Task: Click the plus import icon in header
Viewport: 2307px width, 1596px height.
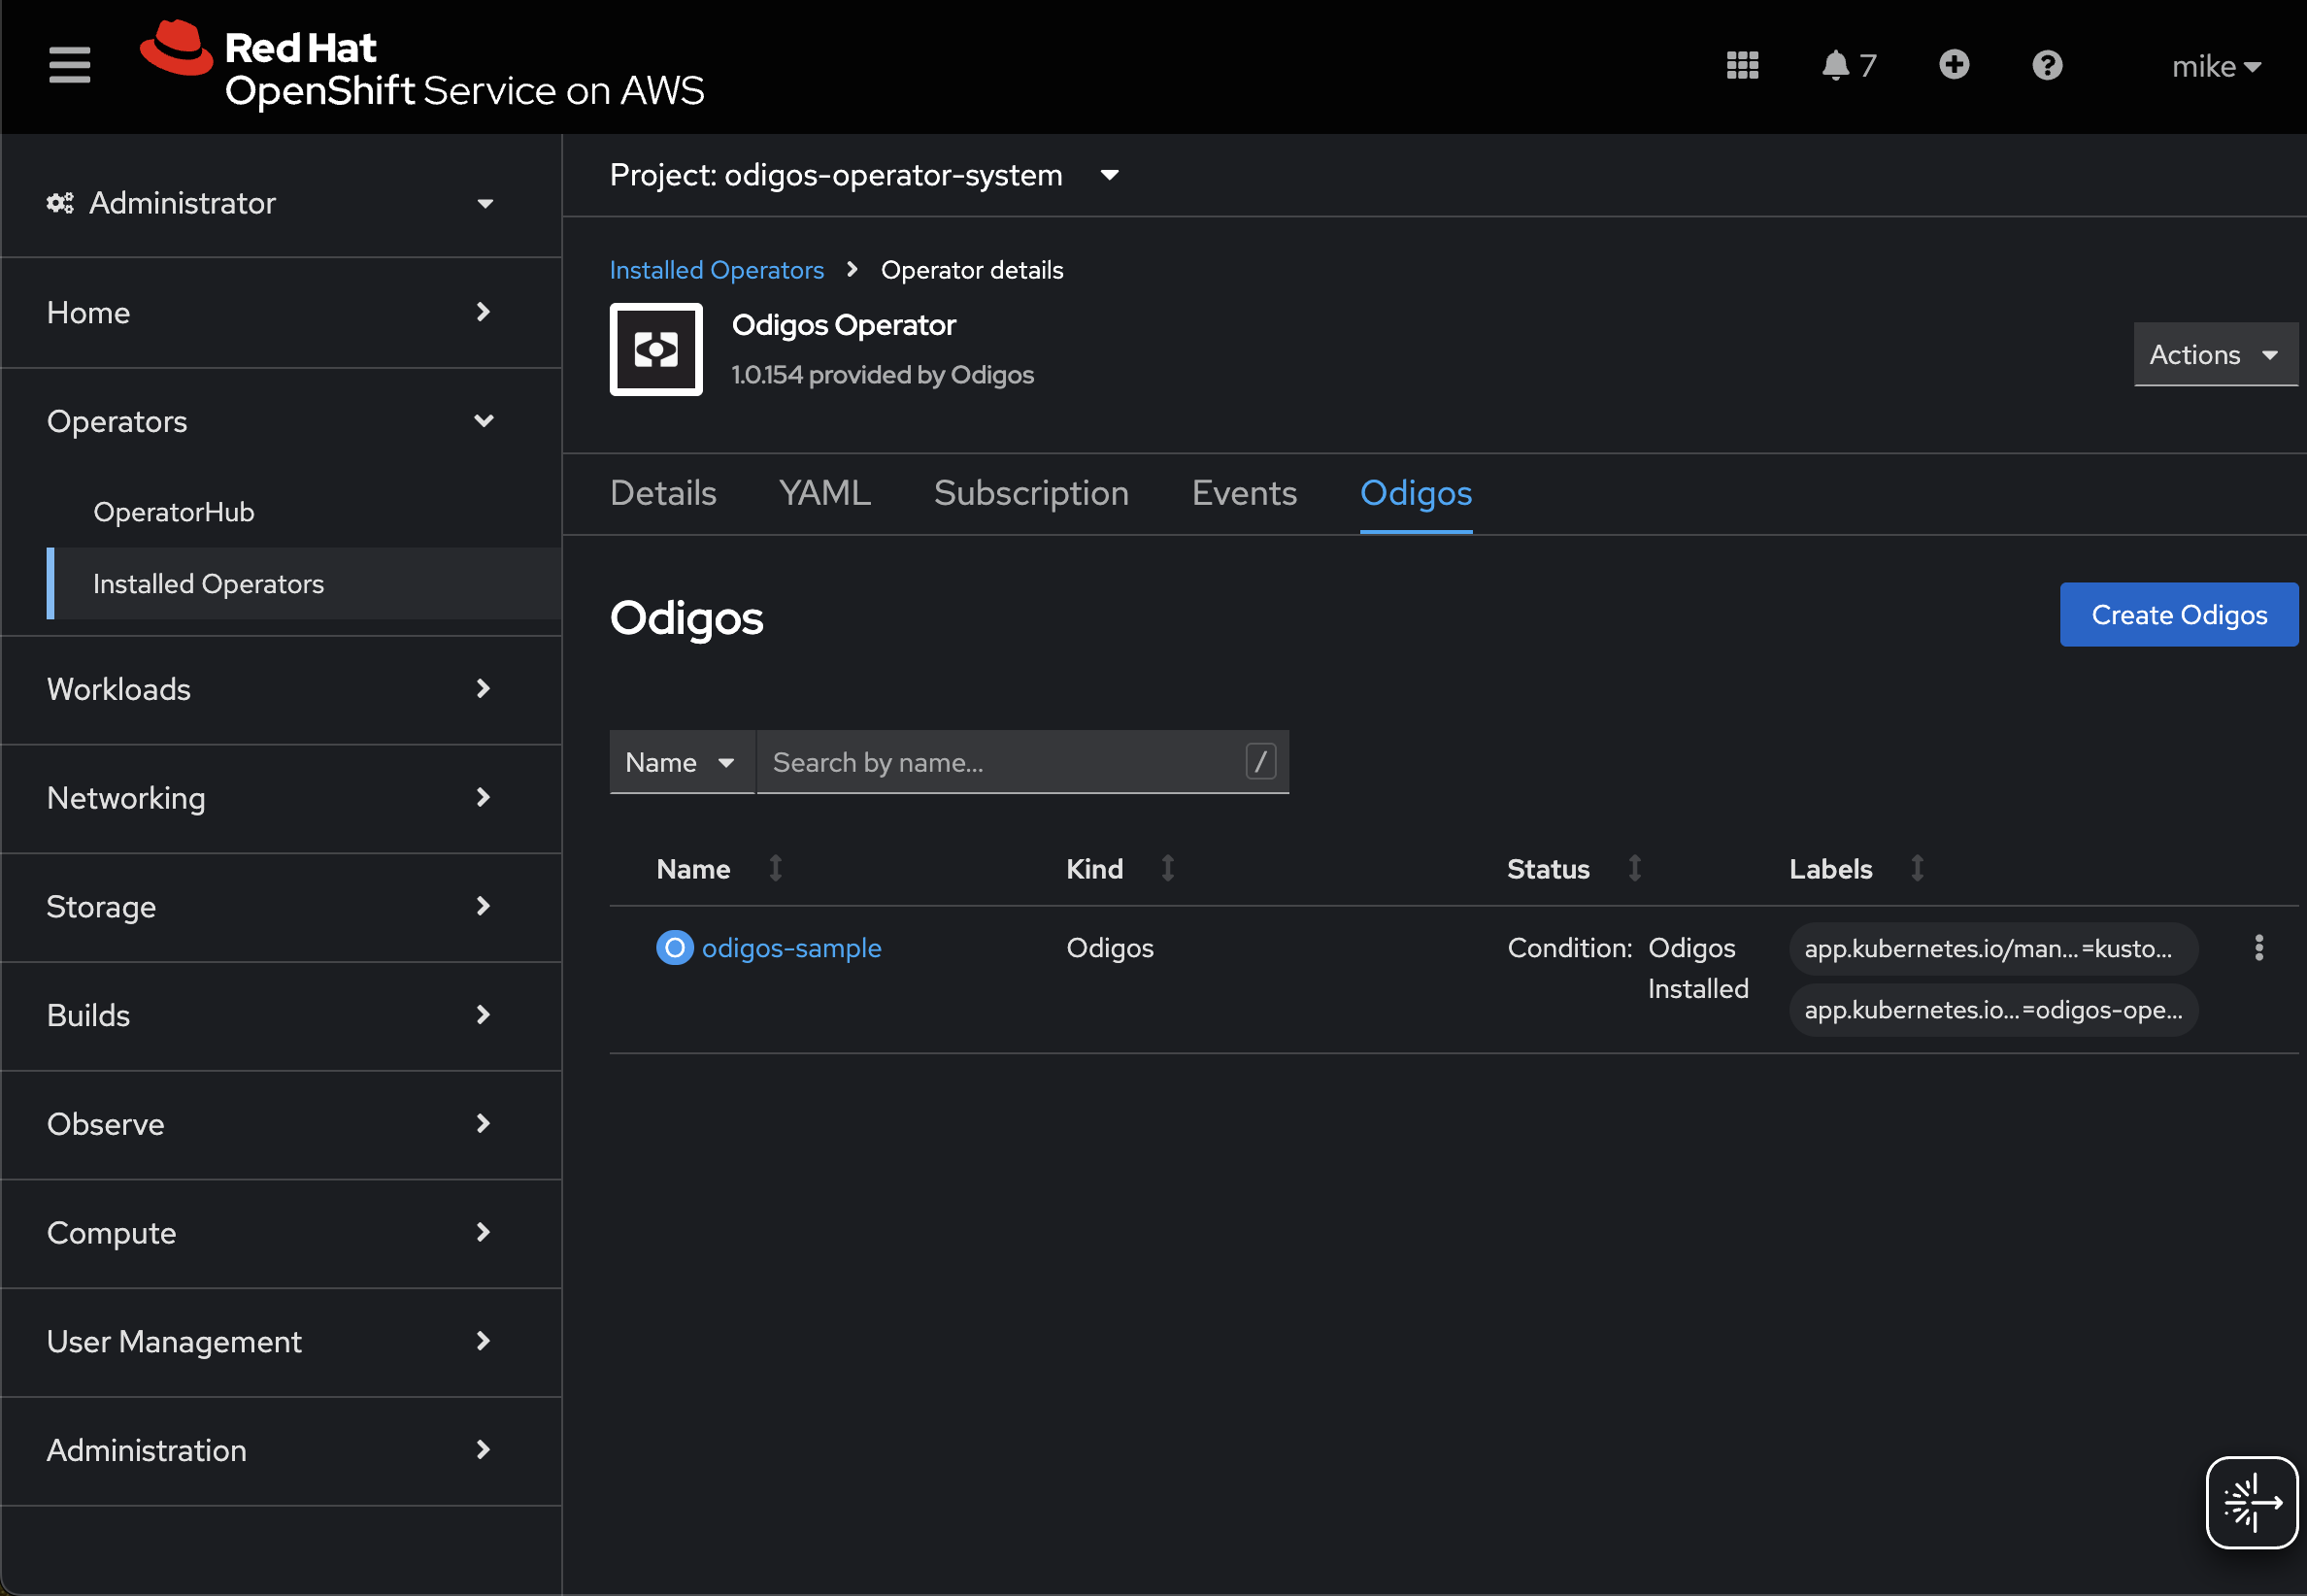Action: pyautogui.click(x=1953, y=66)
